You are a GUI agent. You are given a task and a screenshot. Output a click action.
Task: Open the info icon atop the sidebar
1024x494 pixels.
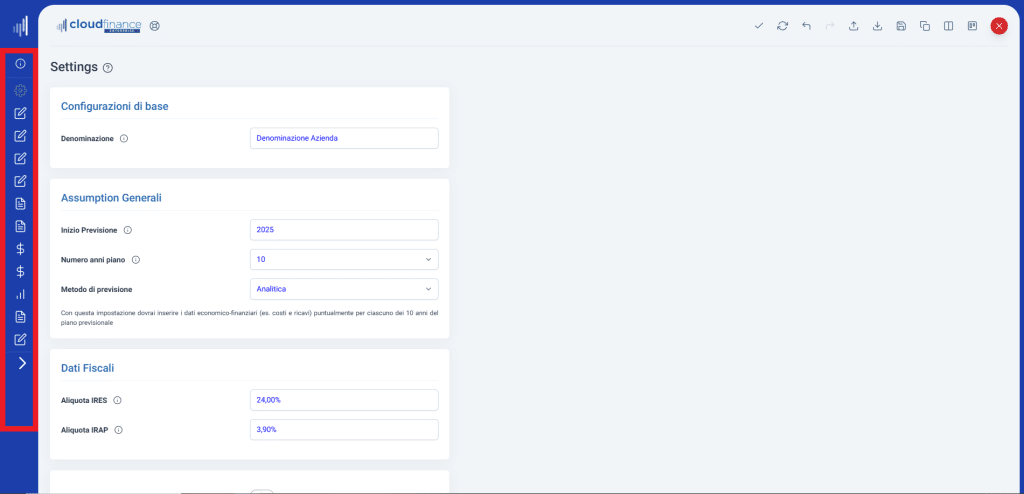[20, 64]
